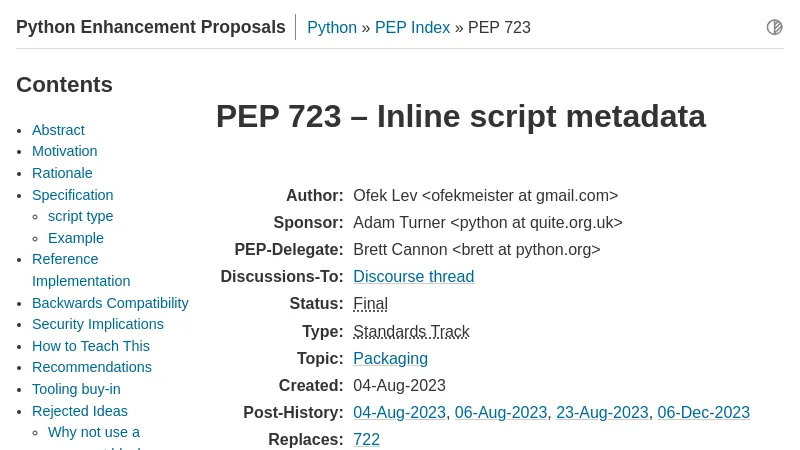Jump to Rejected Ideas section

tap(79, 411)
